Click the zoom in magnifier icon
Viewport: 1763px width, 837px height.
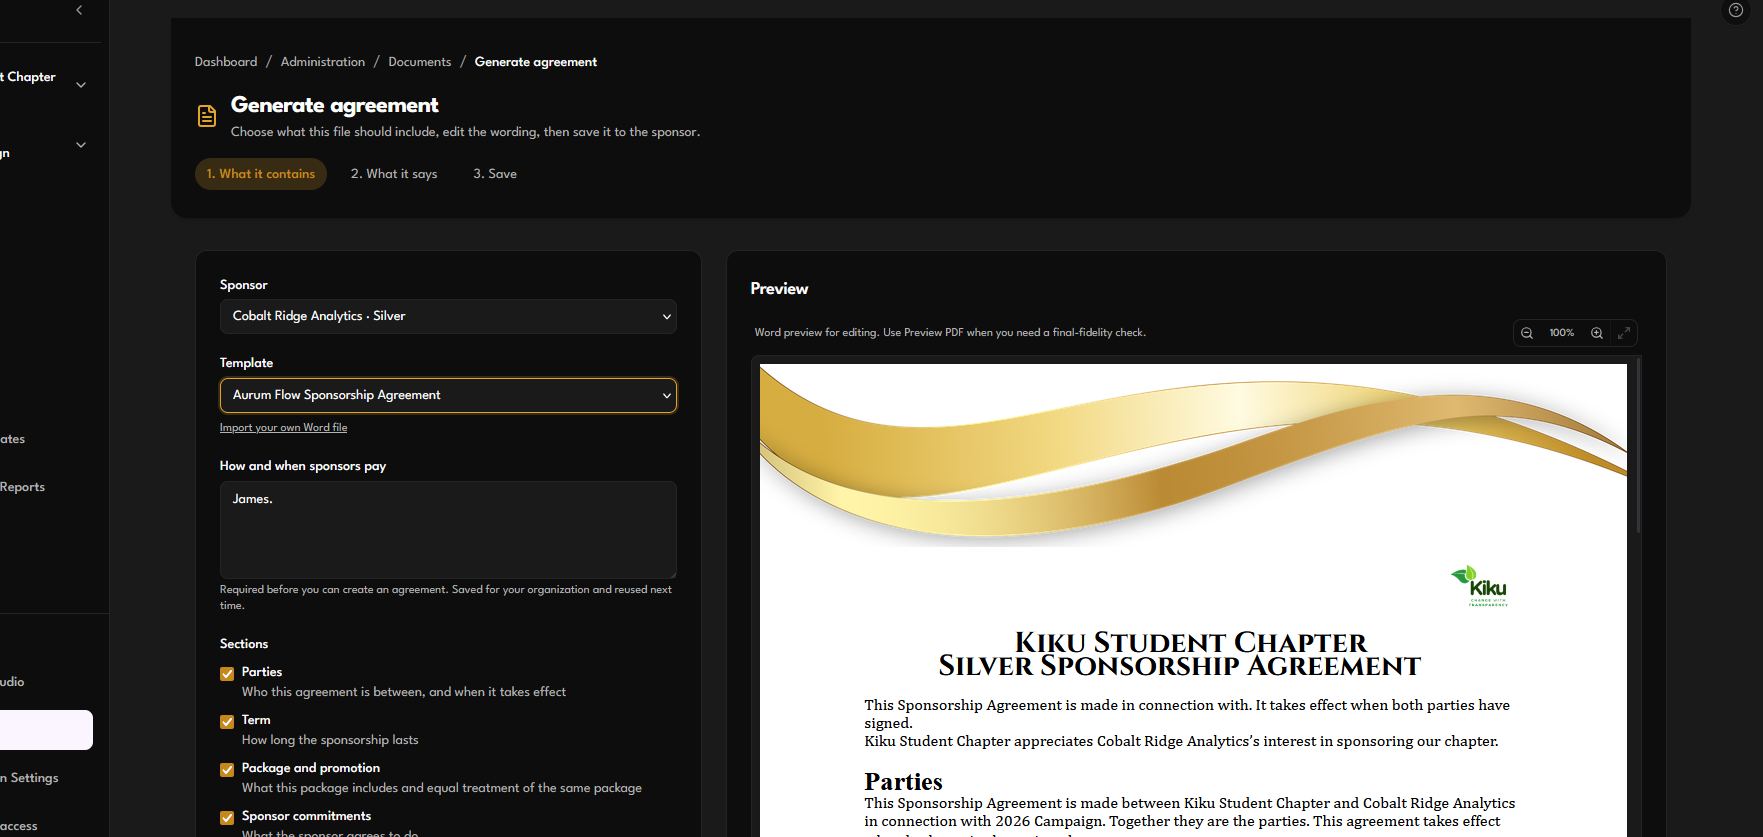(x=1597, y=333)
